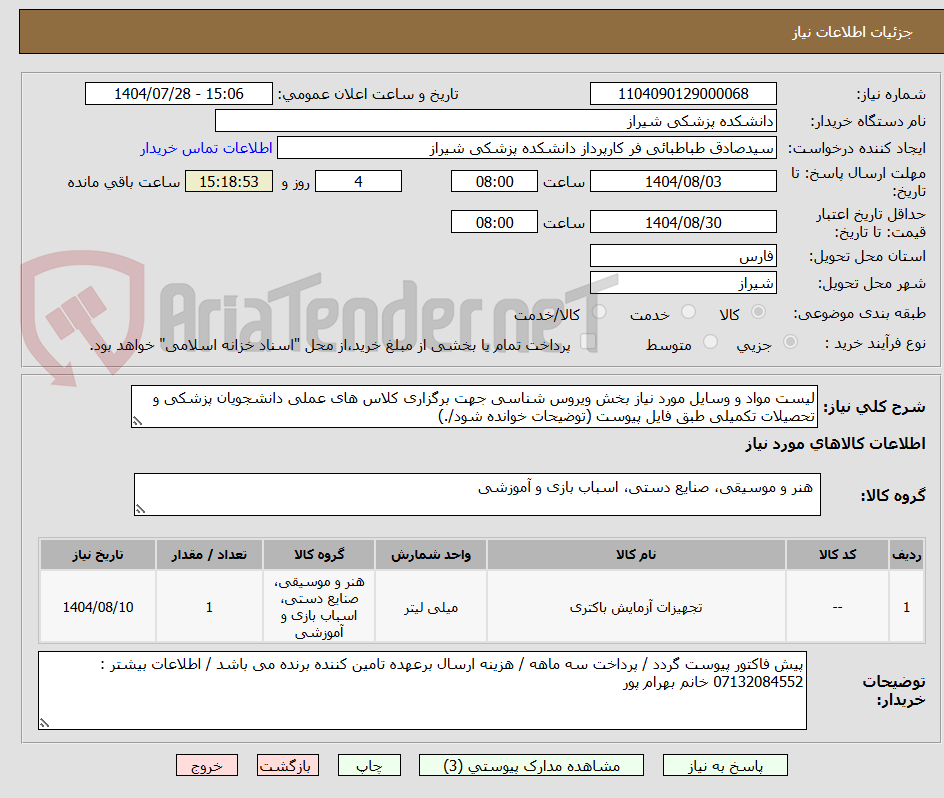Select the جزیی purchase process option

[x=791, y=341]
